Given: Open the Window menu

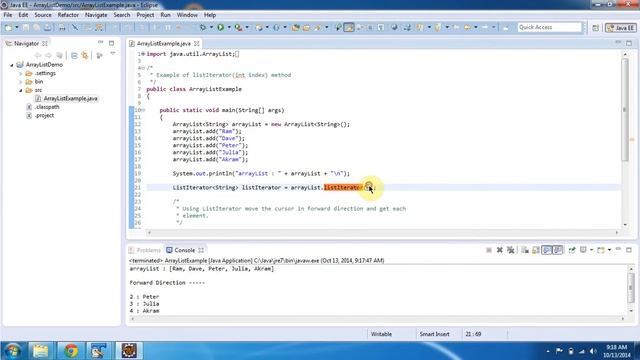Looking at the screenshot, I should tap(187, 15).
